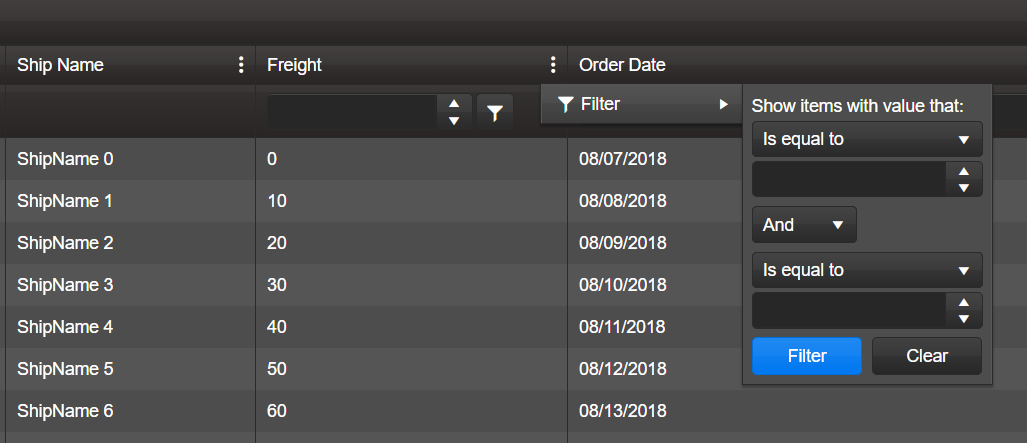Click the second filter value input box

(x=849, y=311)
